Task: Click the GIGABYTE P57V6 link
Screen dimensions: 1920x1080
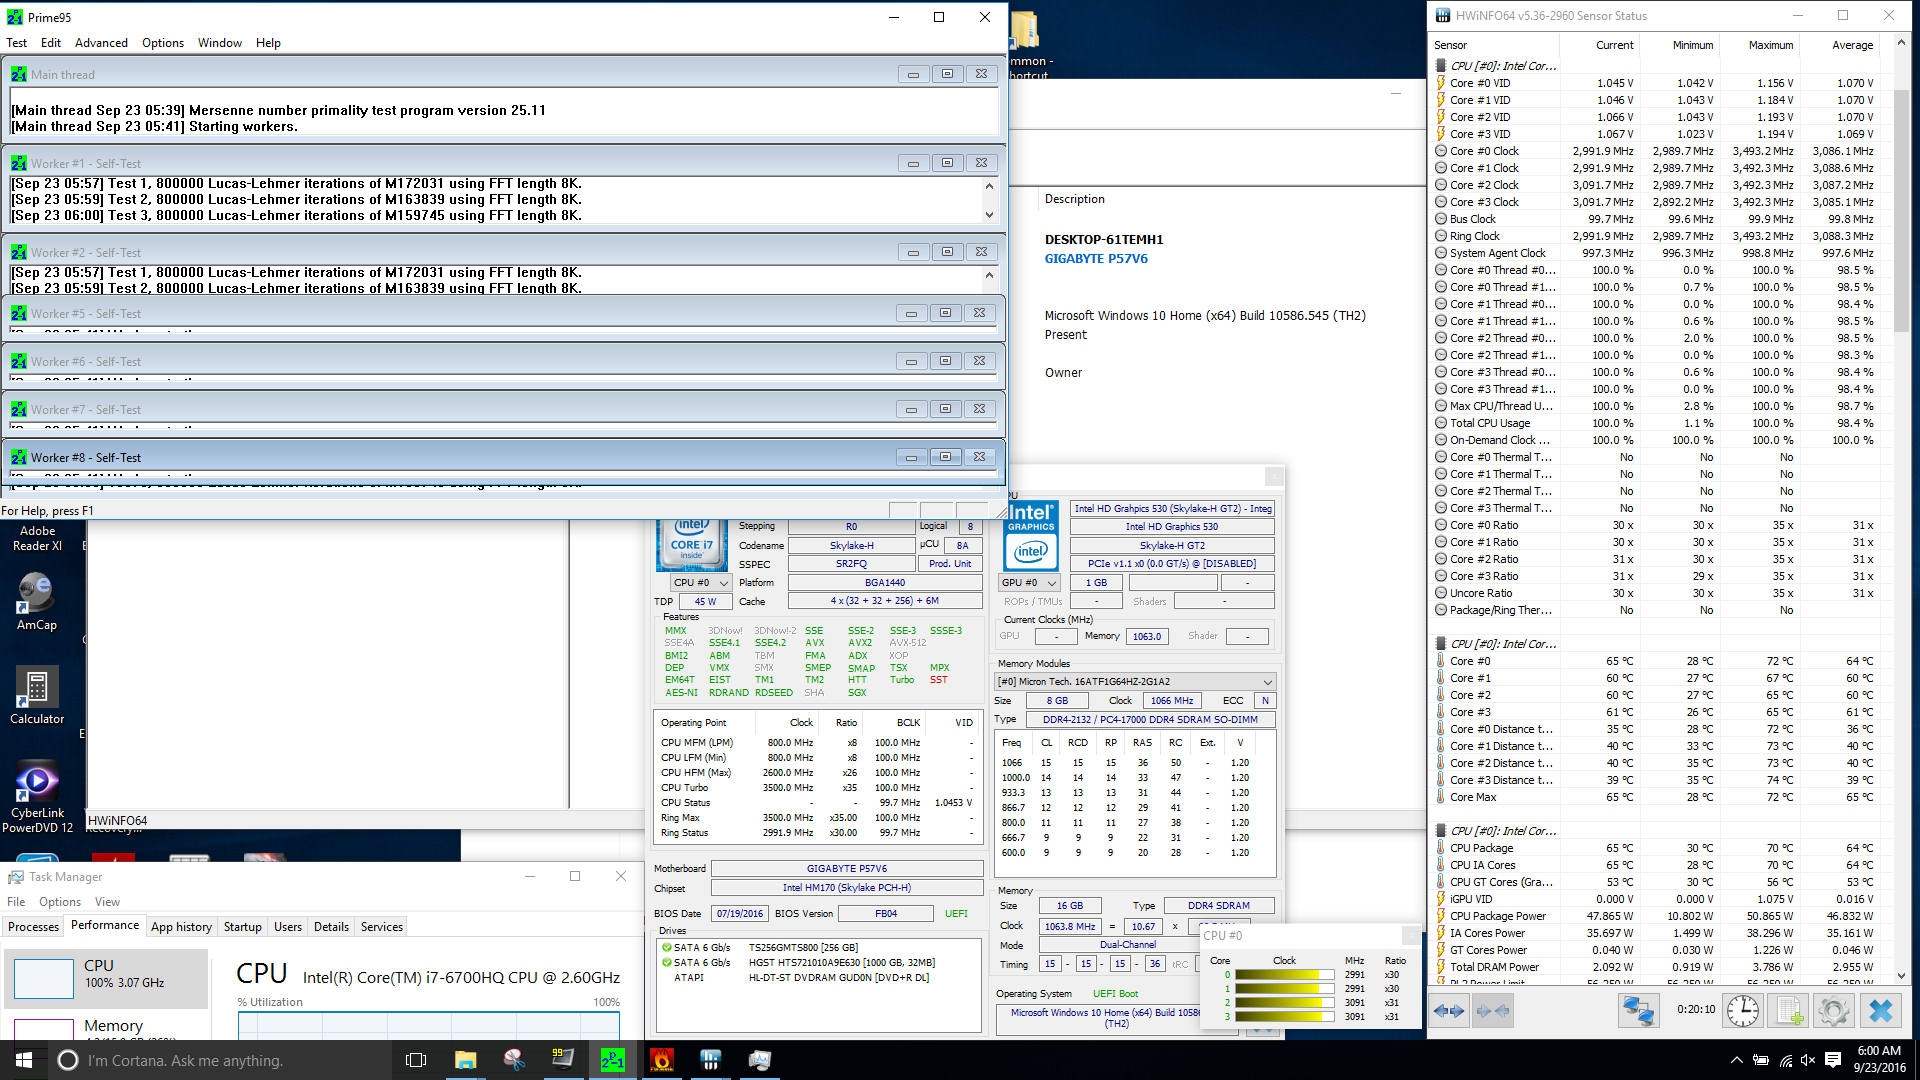Action: [1096, 258]
